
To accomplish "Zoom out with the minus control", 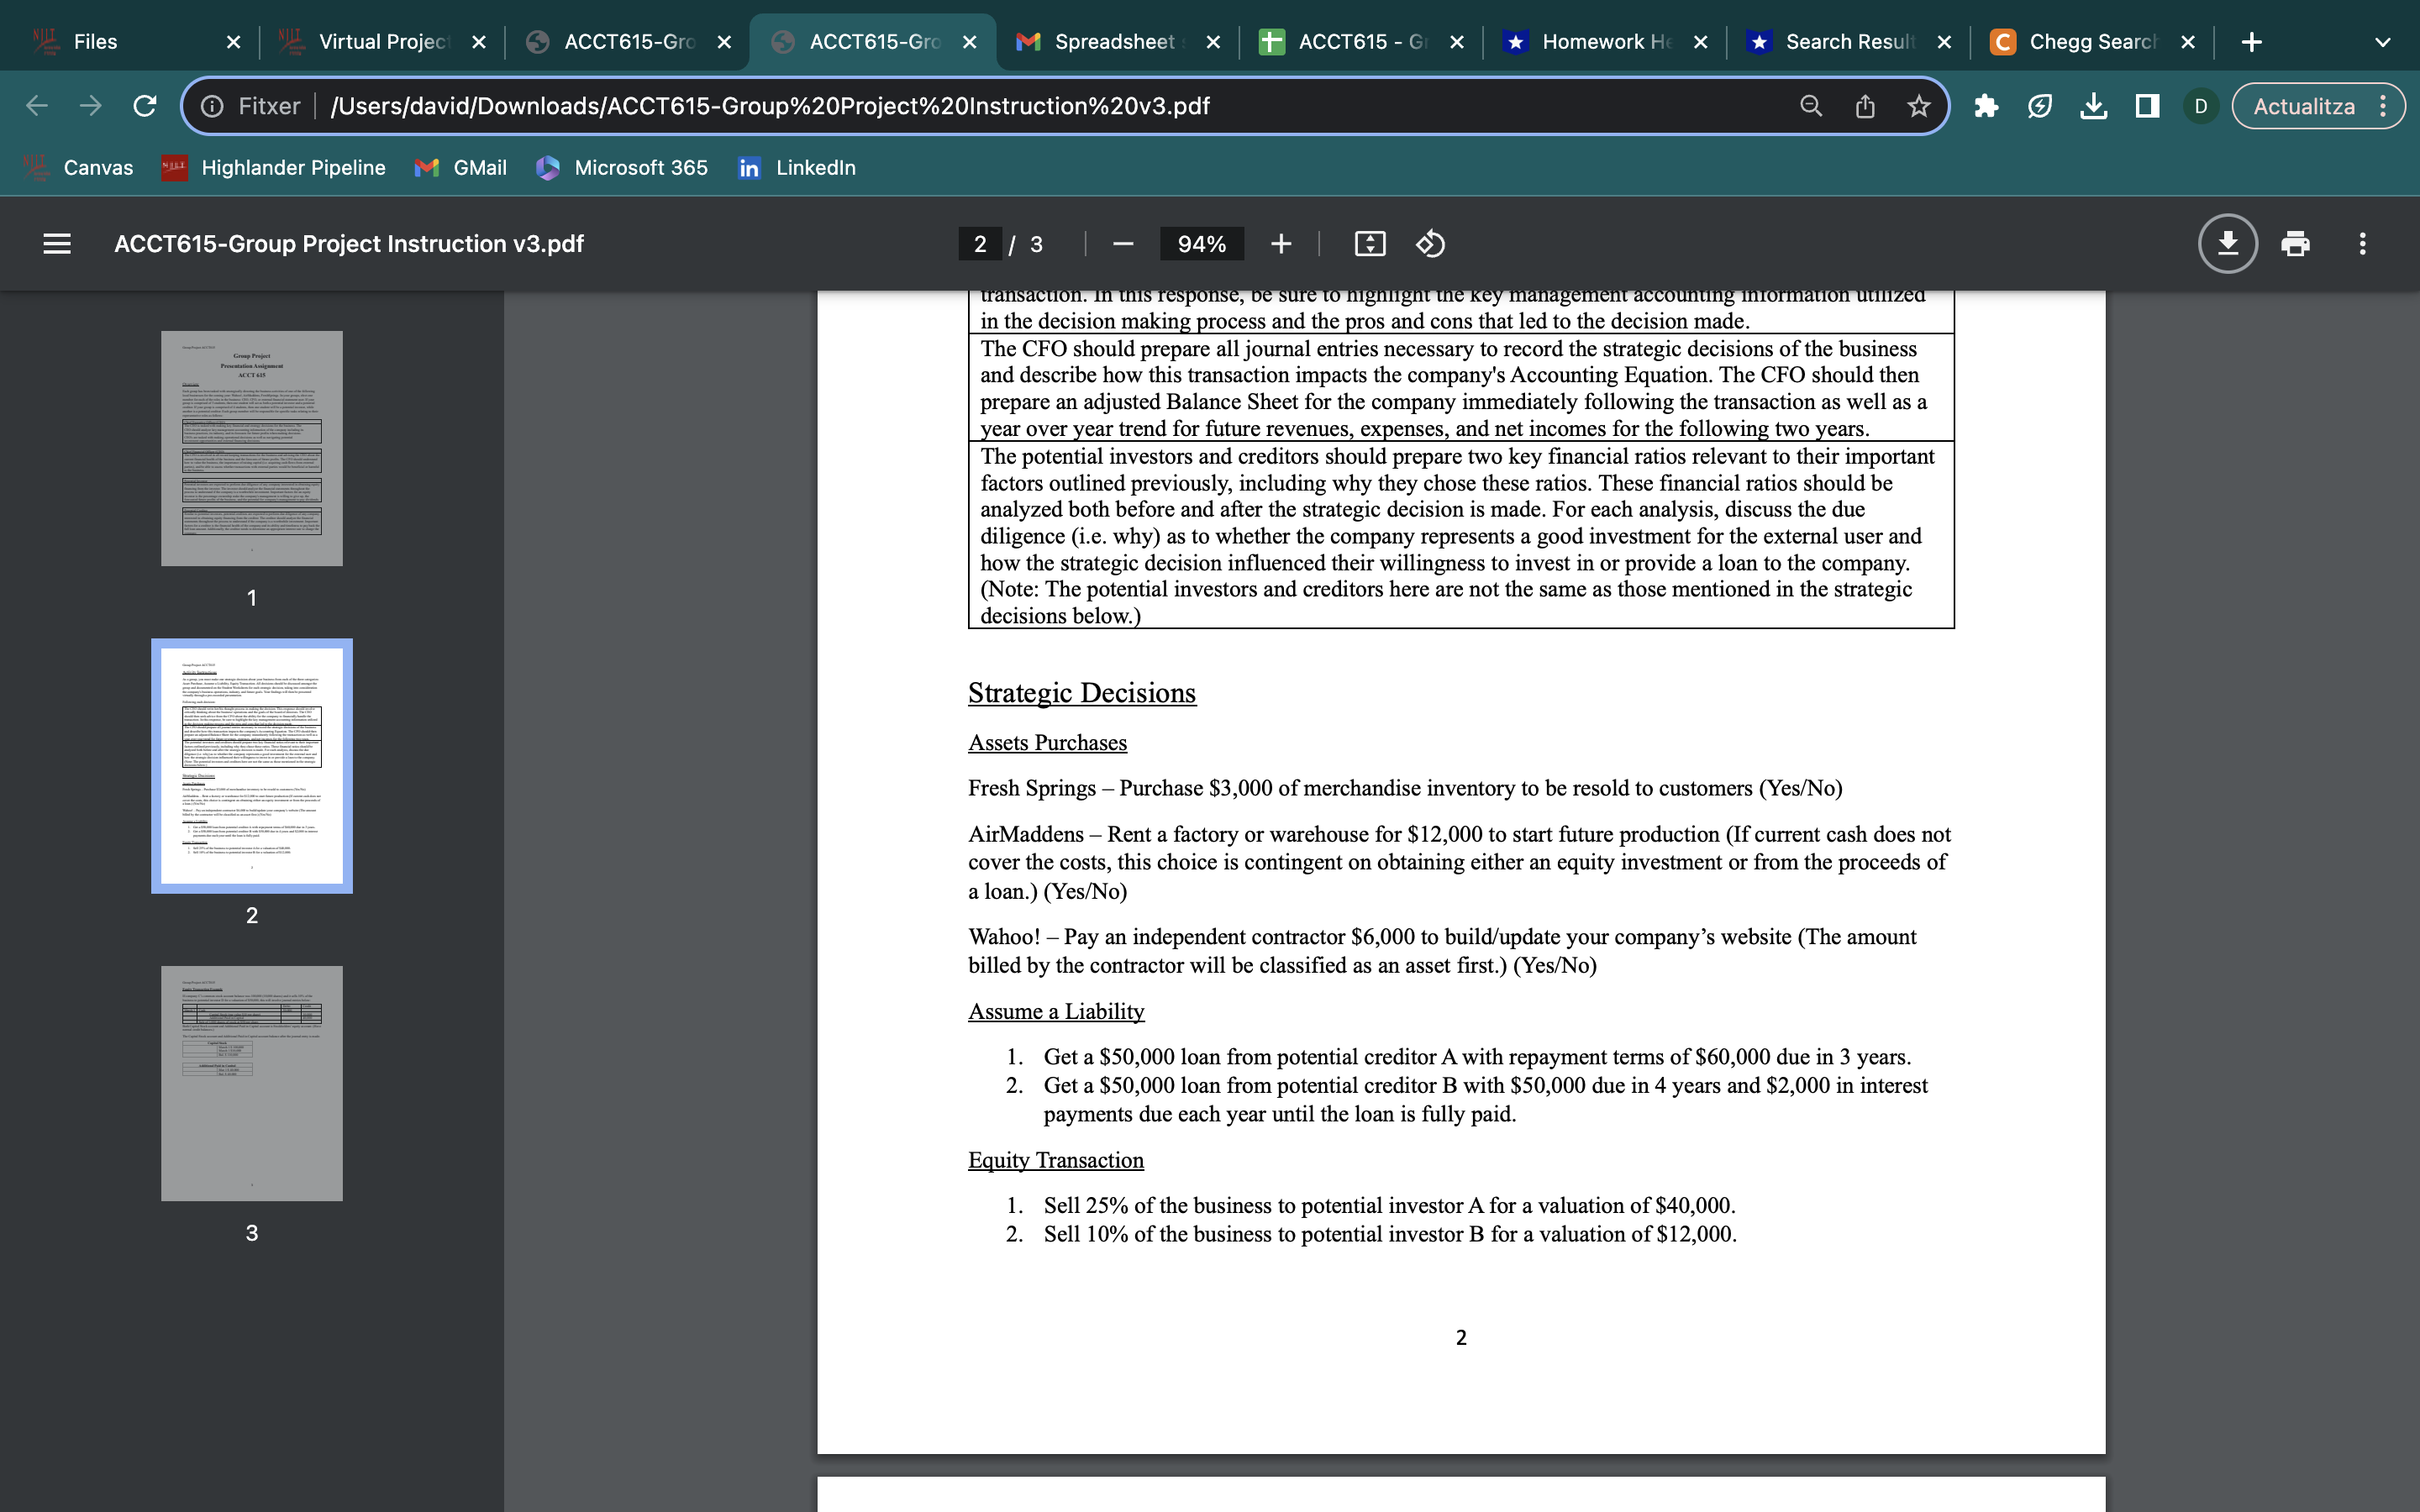I will tap(1121, 243).
